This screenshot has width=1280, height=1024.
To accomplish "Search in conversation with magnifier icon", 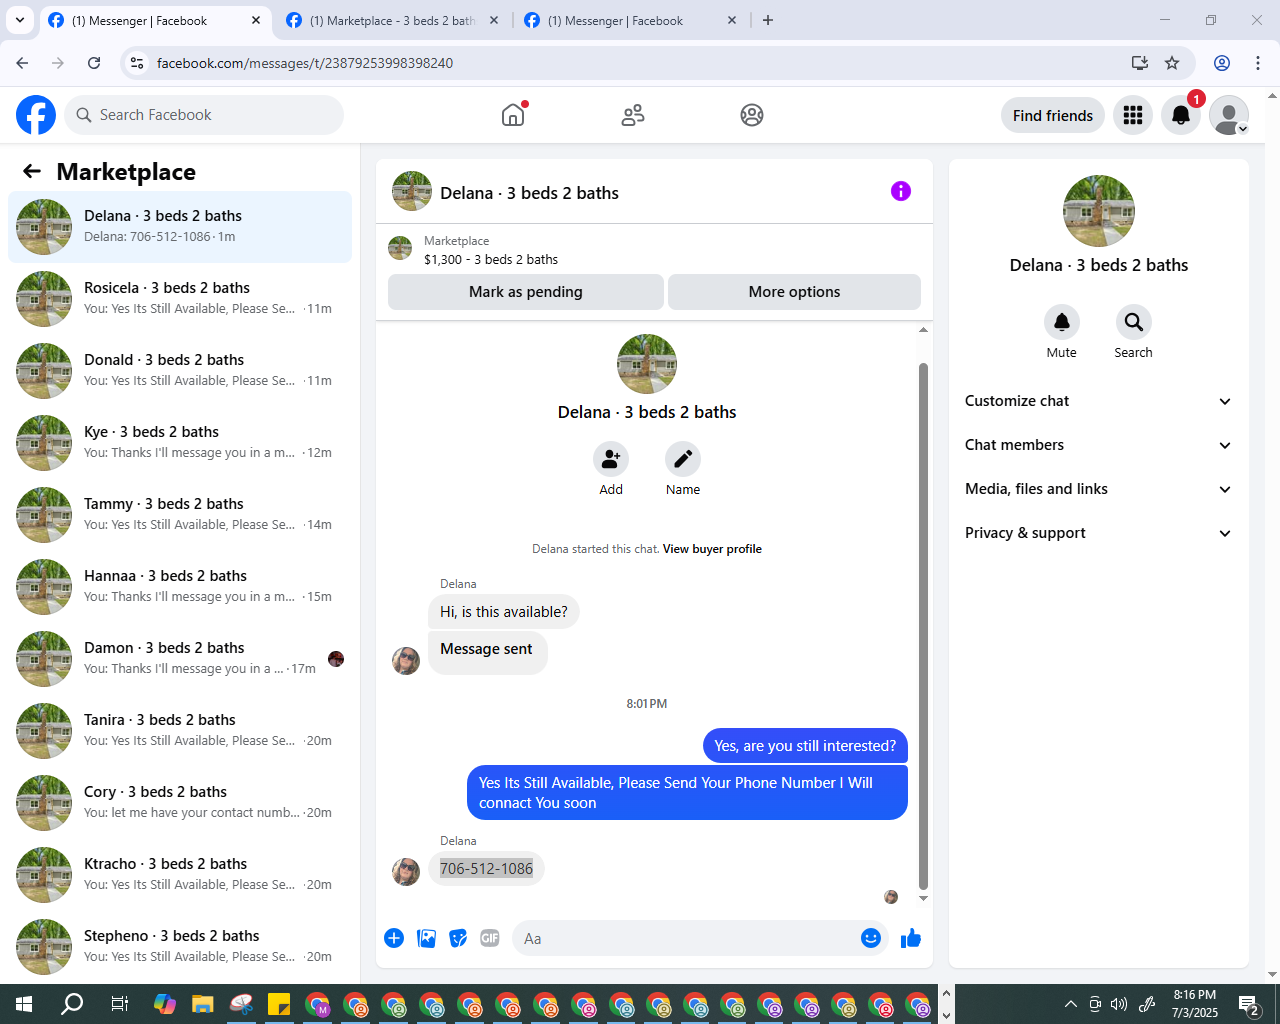I will tap(1134, 322).
